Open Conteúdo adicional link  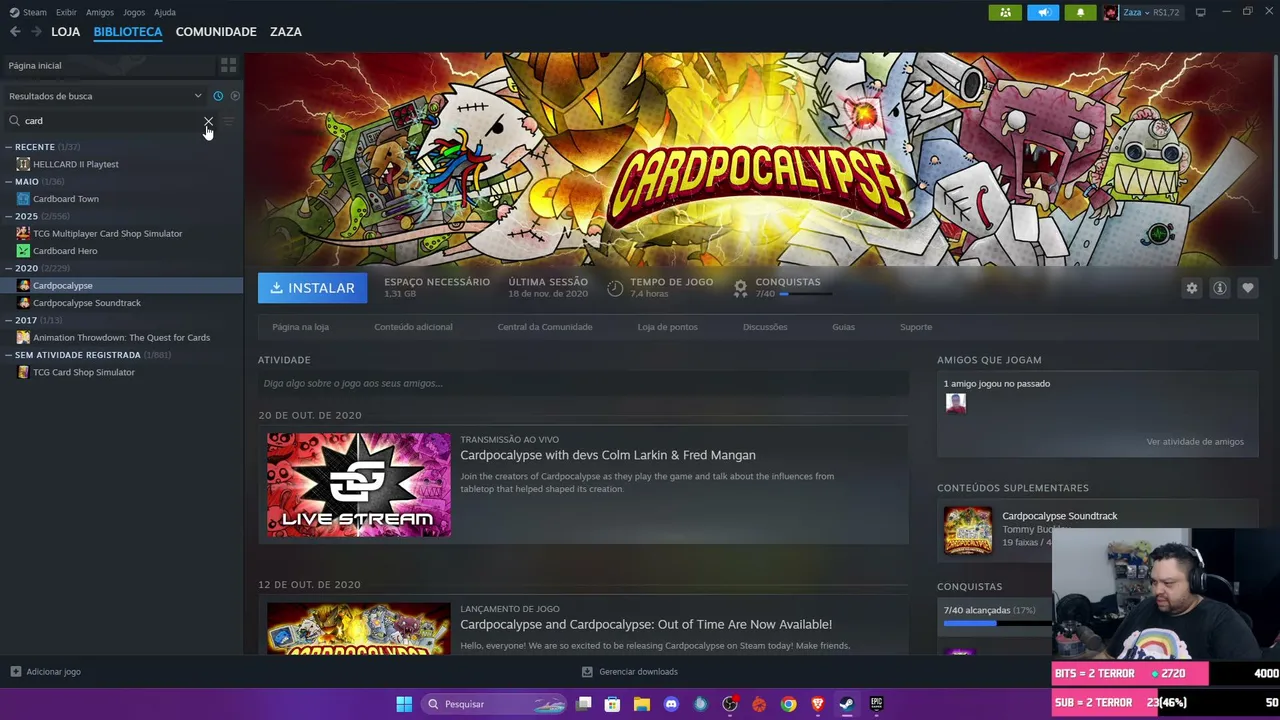(413, 327)
